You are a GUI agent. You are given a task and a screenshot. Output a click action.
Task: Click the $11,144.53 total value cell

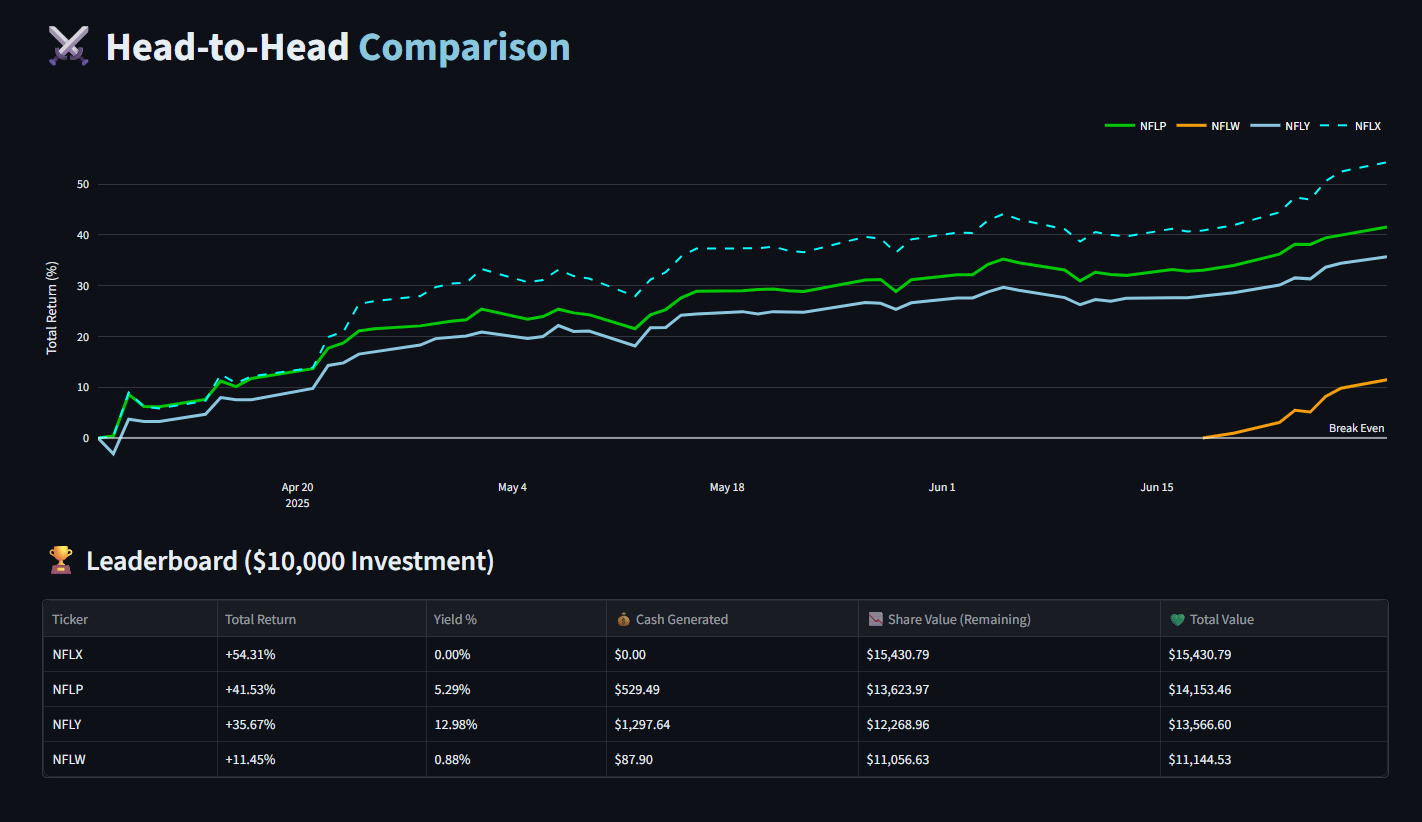click(x=1274, y=759)
